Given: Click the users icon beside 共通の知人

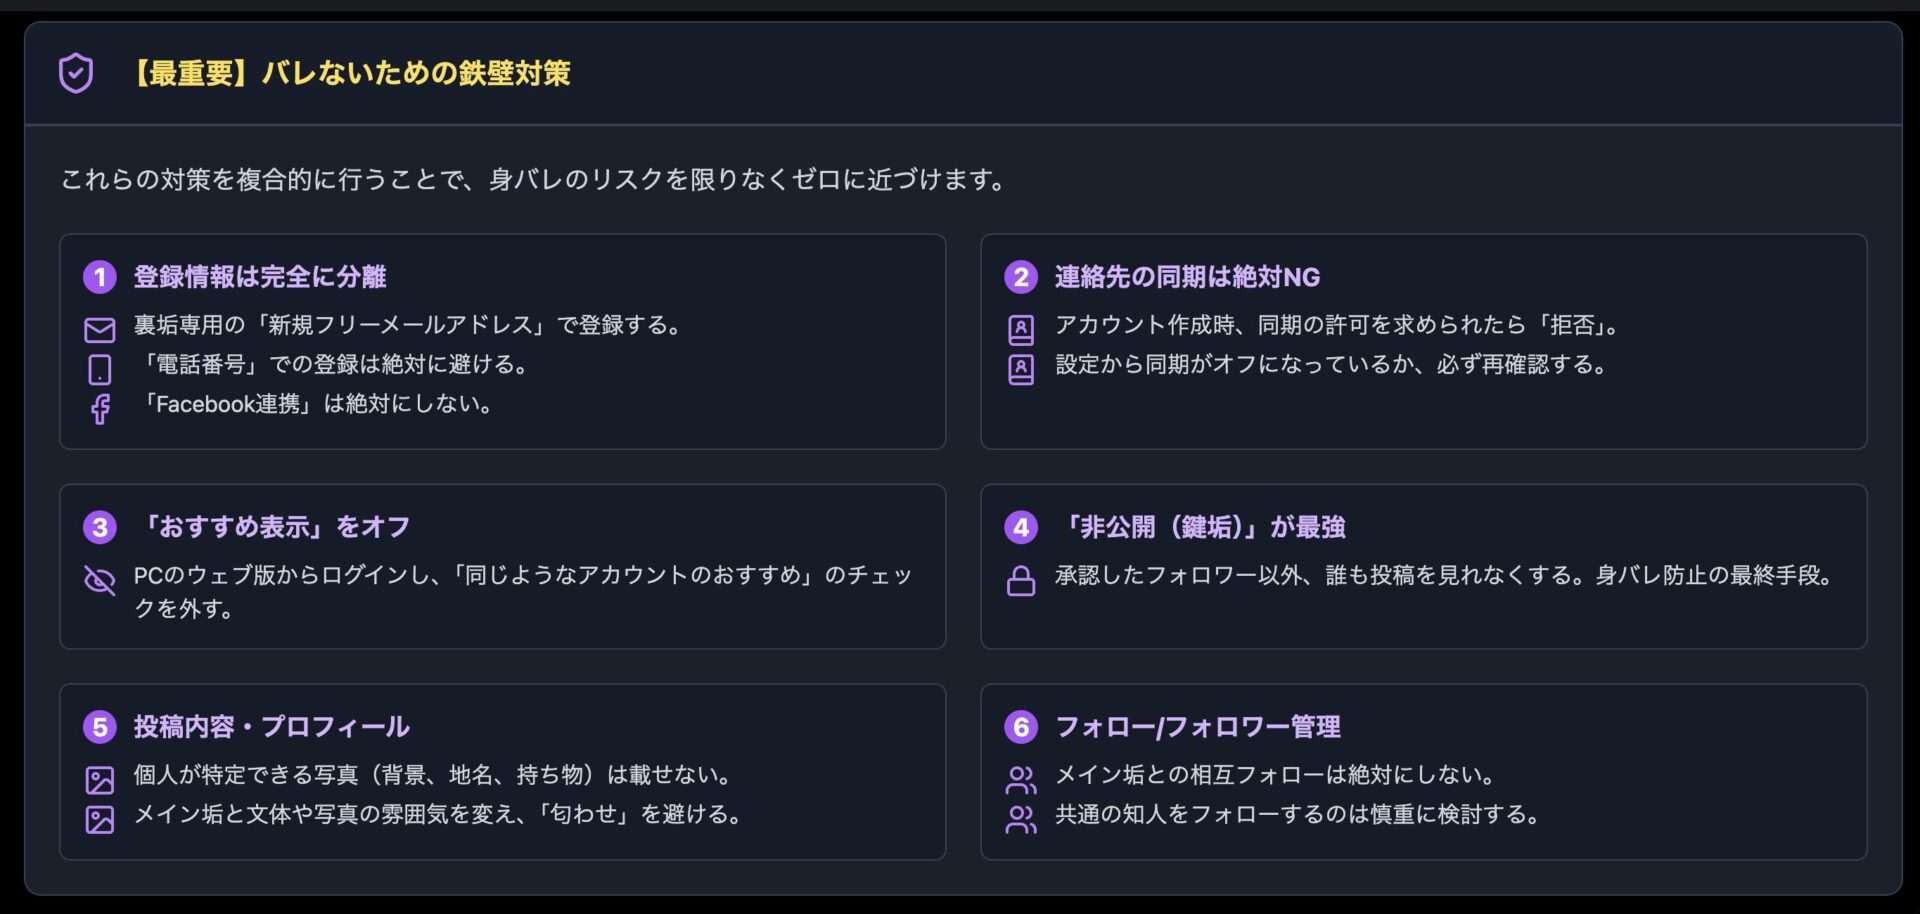Looking at the screenshot, I should tap(1021, 819).
